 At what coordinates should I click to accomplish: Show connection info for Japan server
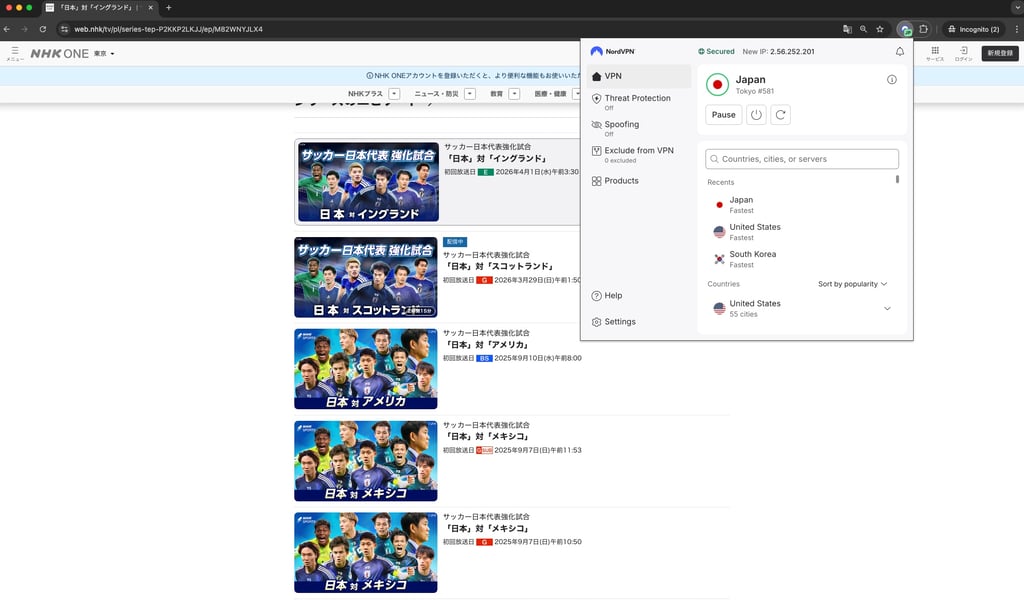point(891,80)
